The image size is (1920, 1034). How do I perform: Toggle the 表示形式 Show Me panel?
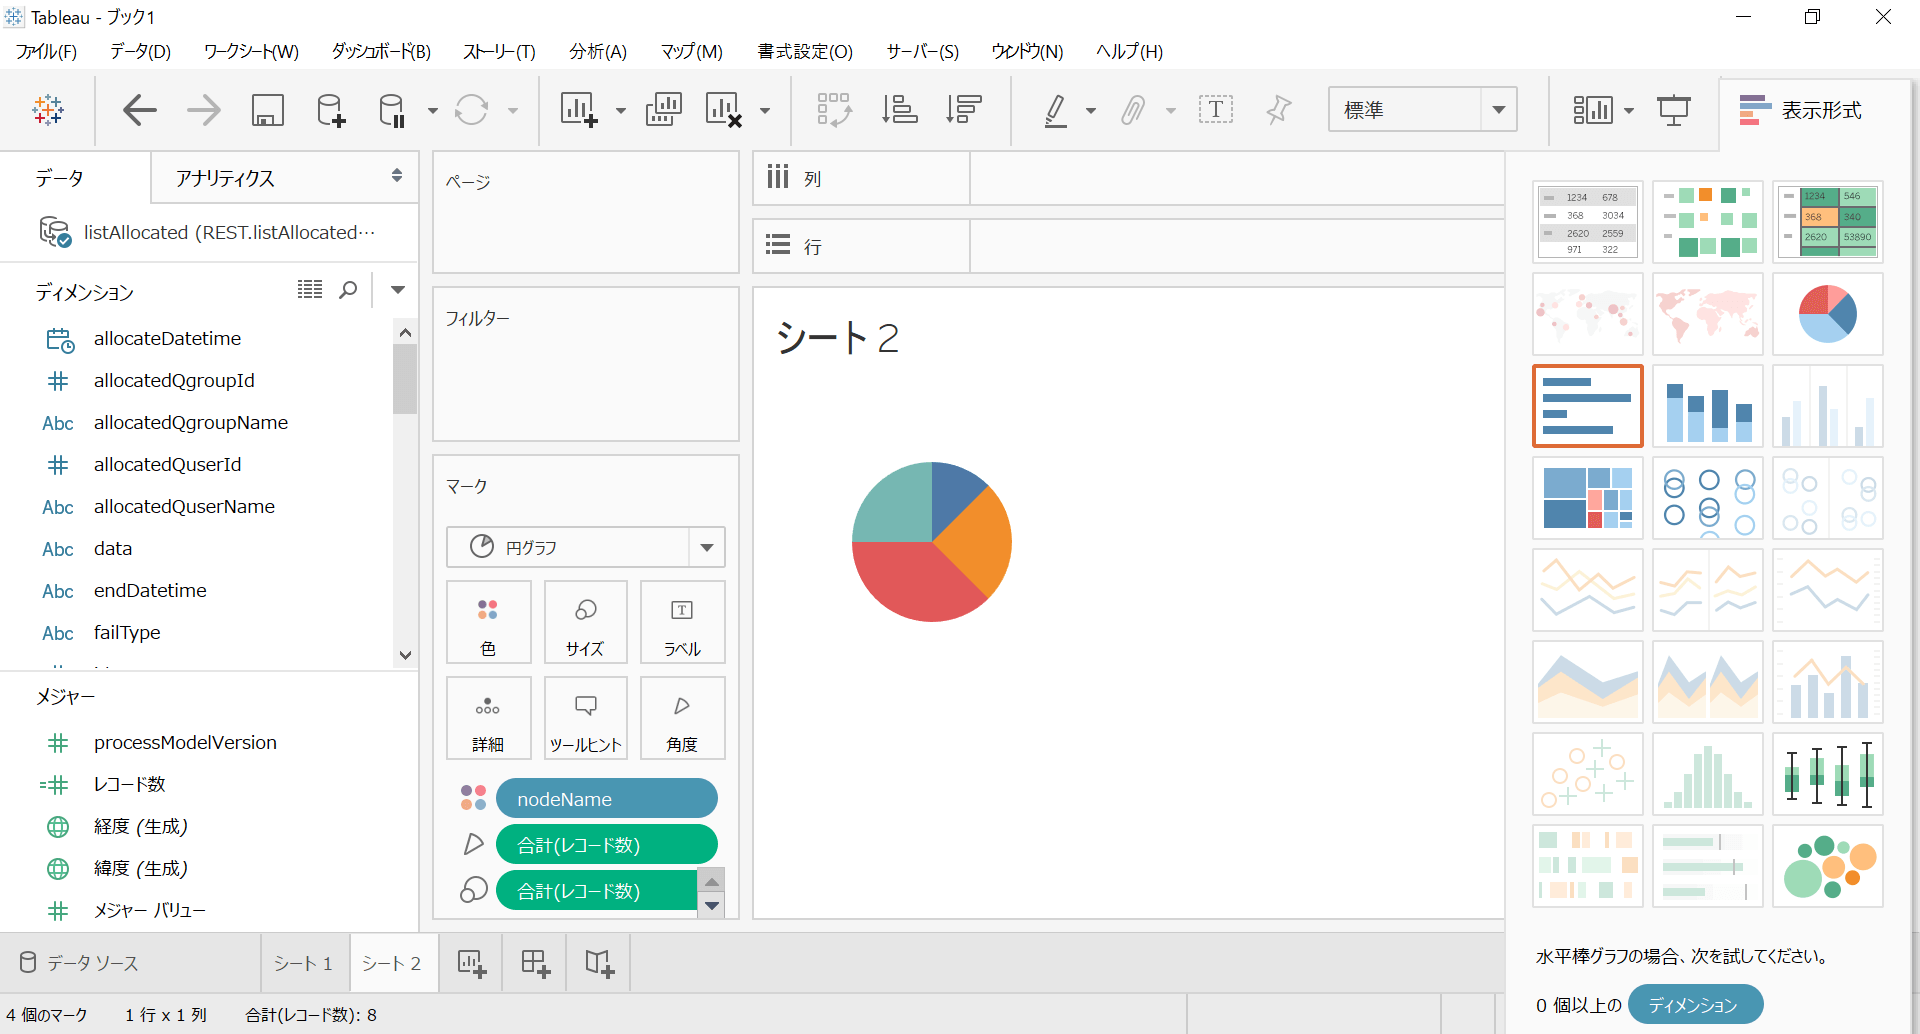[1800, 110]
